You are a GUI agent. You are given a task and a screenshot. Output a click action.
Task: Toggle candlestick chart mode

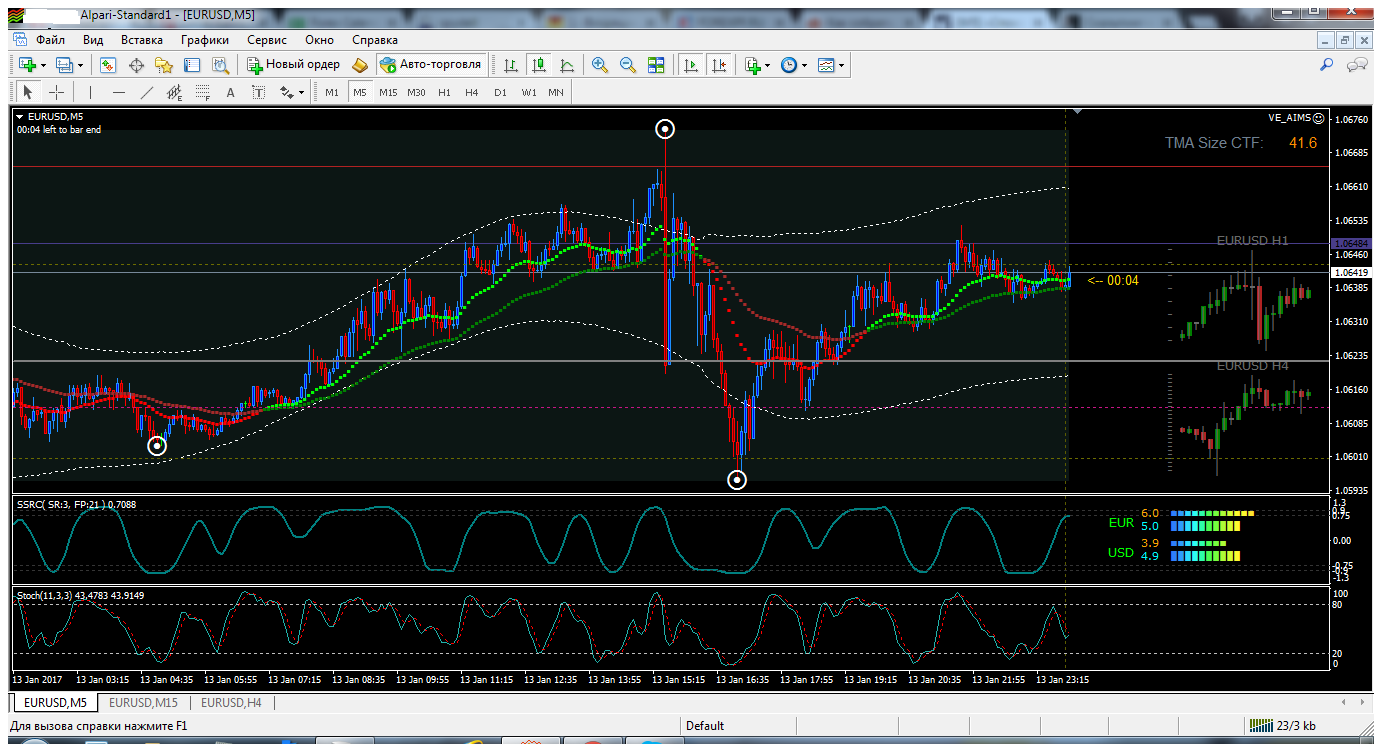coord(539,65)
